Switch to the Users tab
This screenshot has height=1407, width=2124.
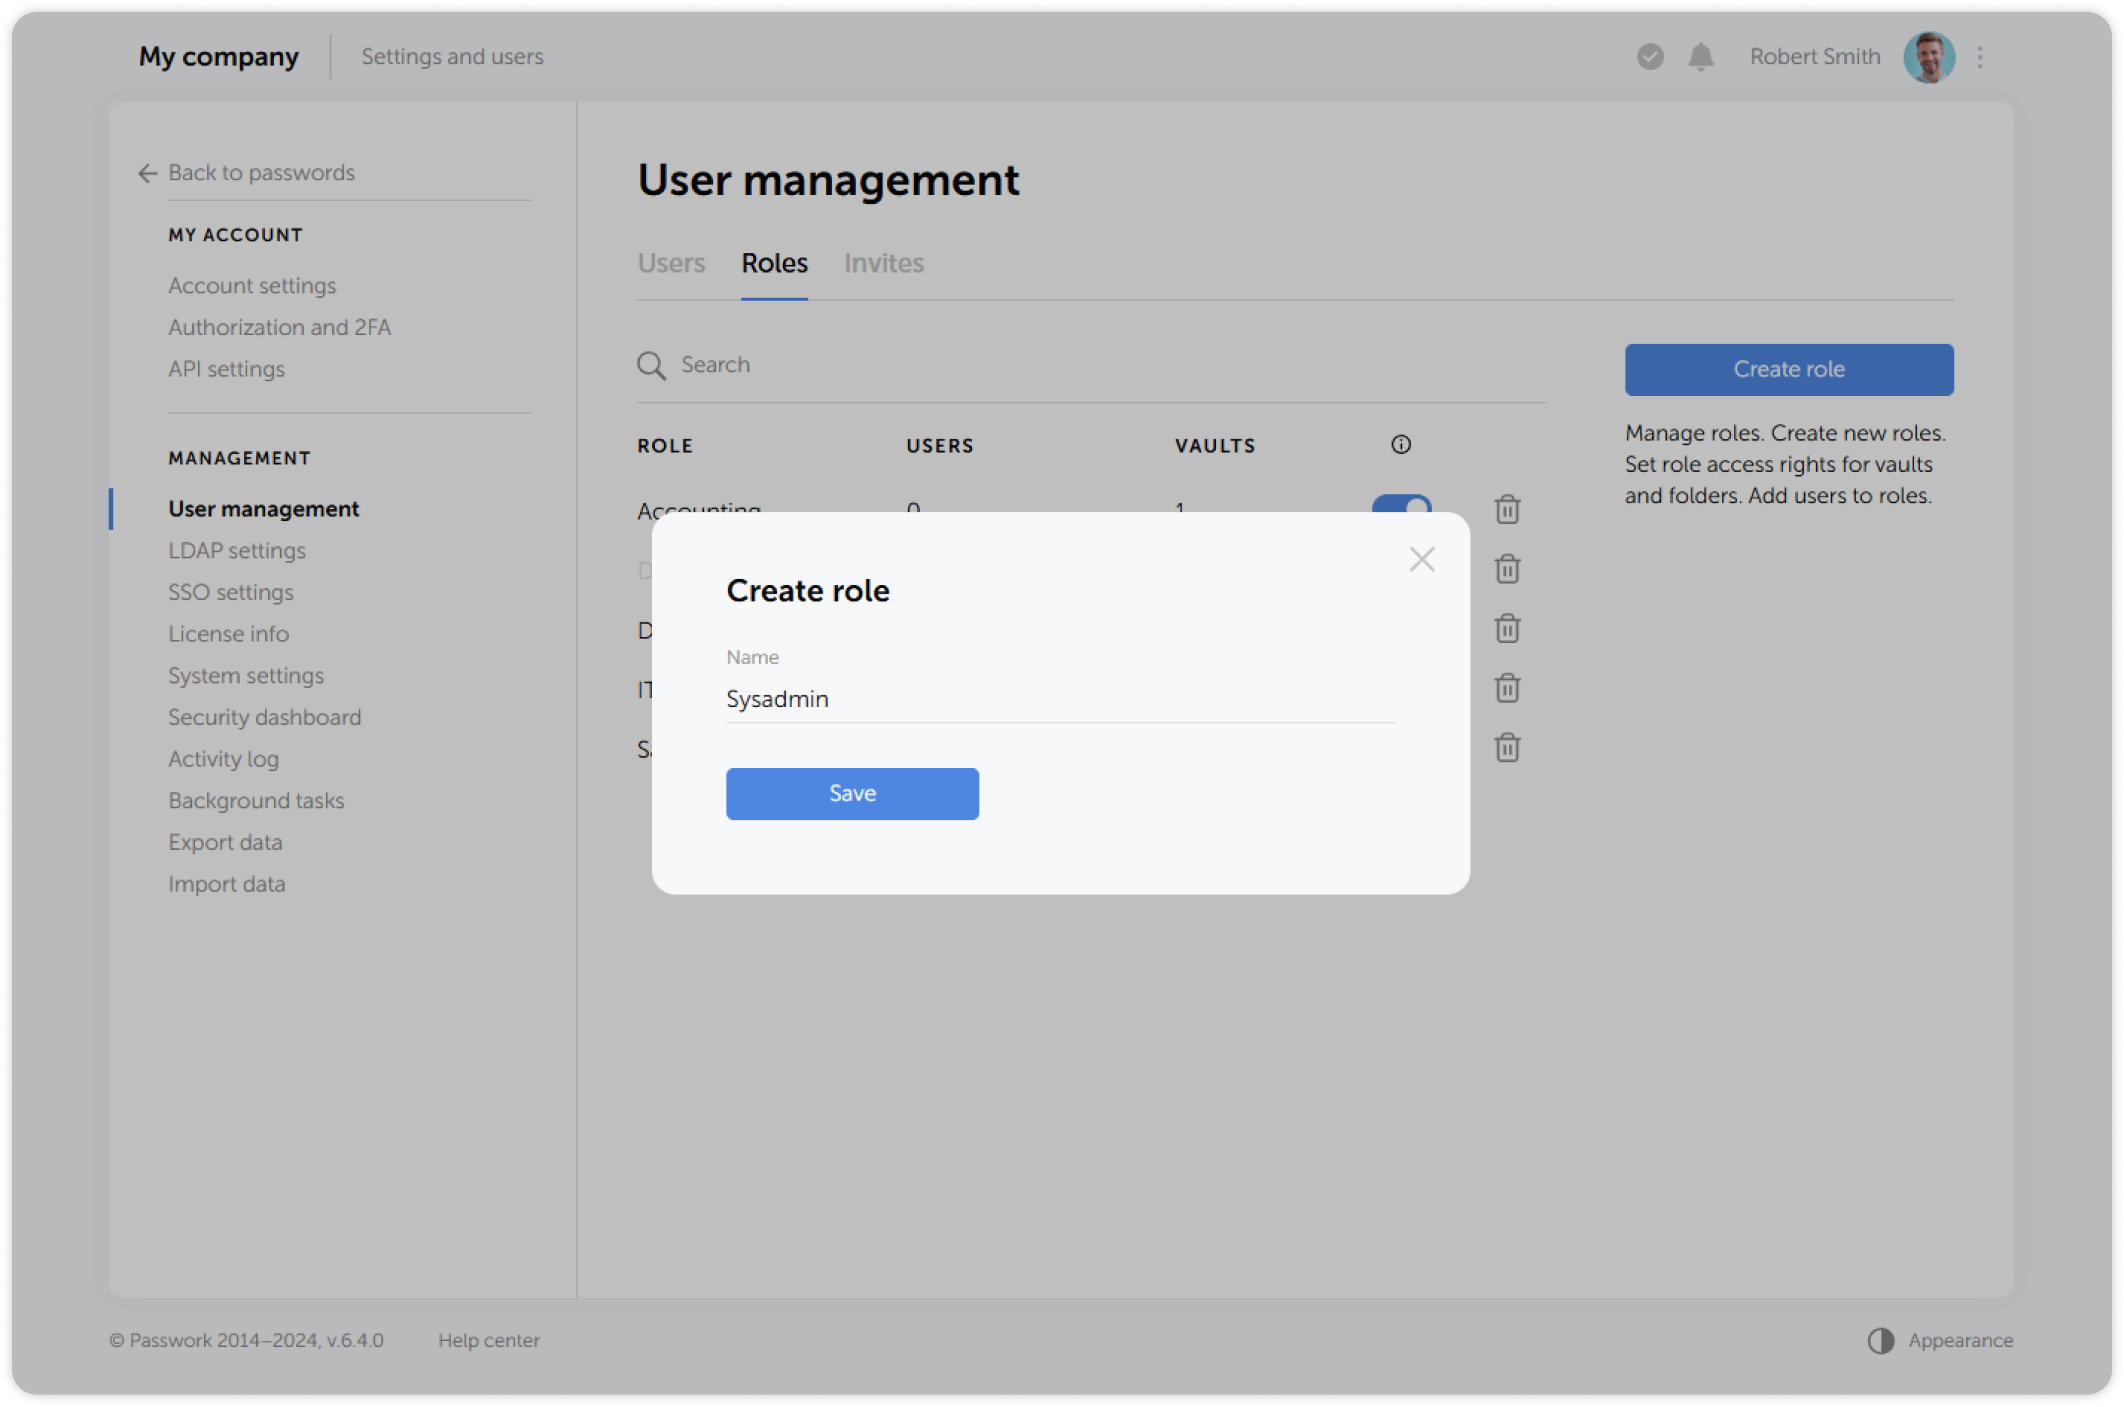click(671, 263)
